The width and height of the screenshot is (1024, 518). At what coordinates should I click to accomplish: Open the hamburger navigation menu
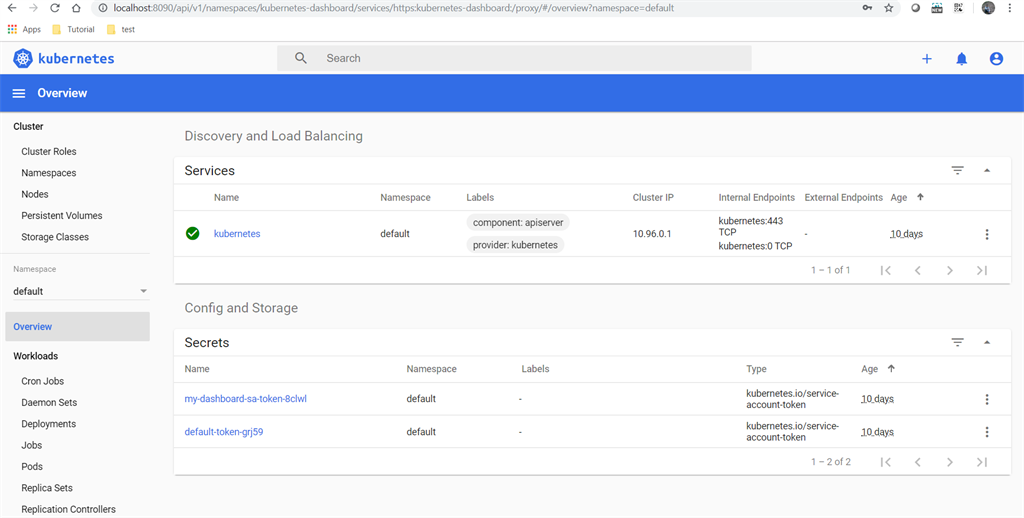18,93
